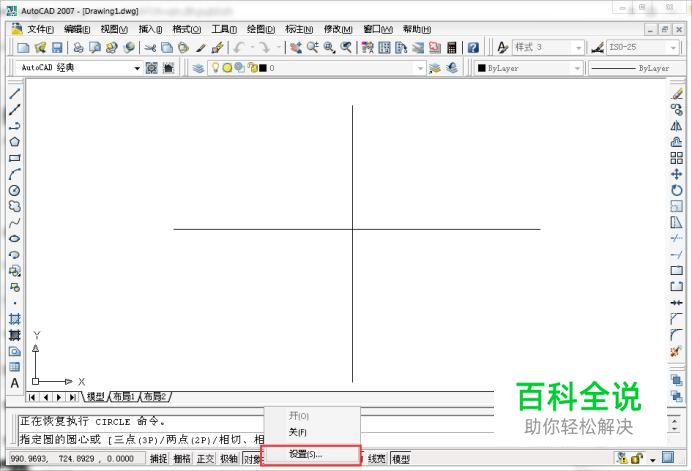
Task: Open the QuickCalc calculator icon
Action: (451, 47)
